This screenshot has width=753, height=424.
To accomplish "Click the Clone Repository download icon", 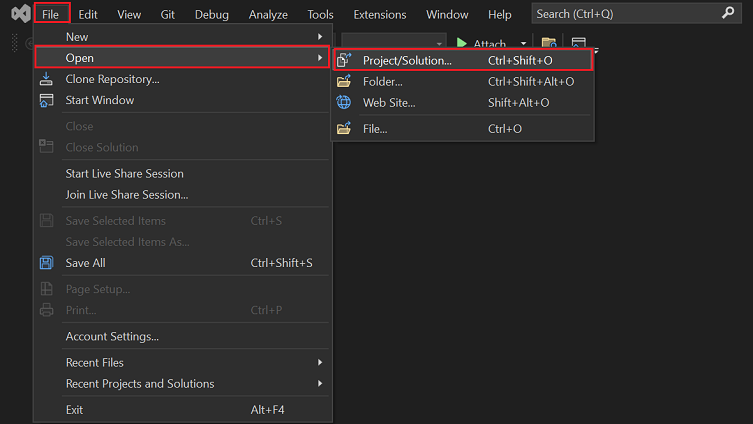I will tap(46, 79).
